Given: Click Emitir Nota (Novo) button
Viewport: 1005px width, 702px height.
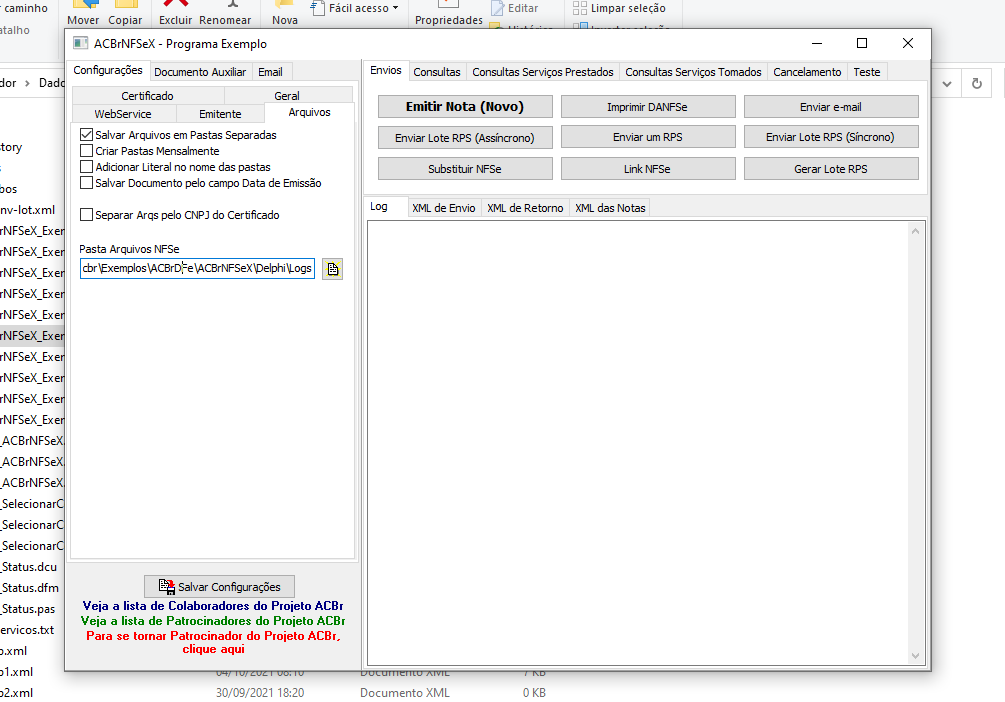Looking at the screenshot, I should 465,106.
